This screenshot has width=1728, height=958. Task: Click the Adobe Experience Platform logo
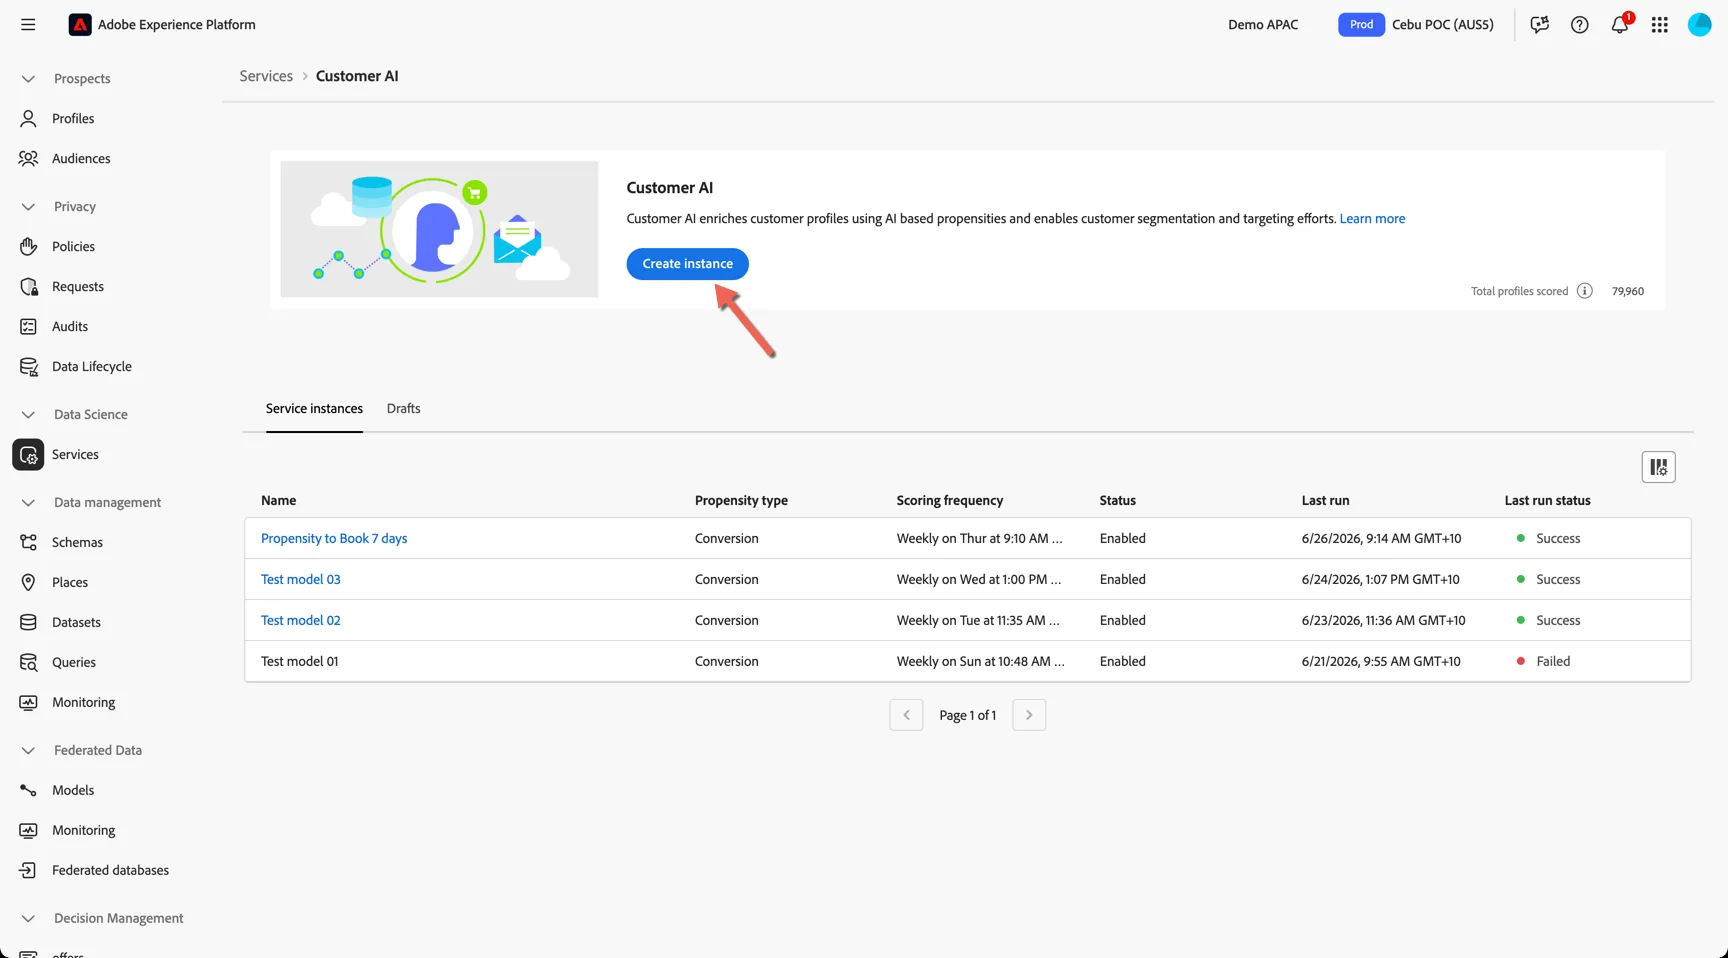[80, 25]
